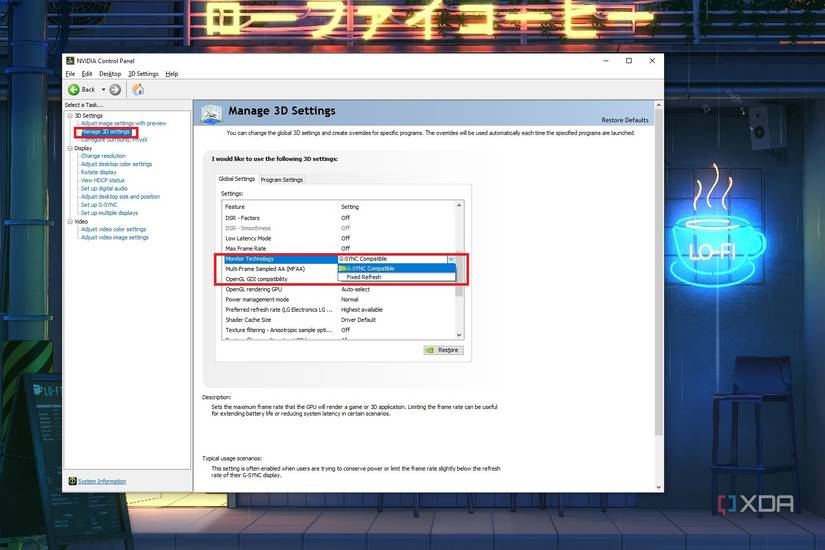Click the settings list scroll down arrow

click(459, 335)
